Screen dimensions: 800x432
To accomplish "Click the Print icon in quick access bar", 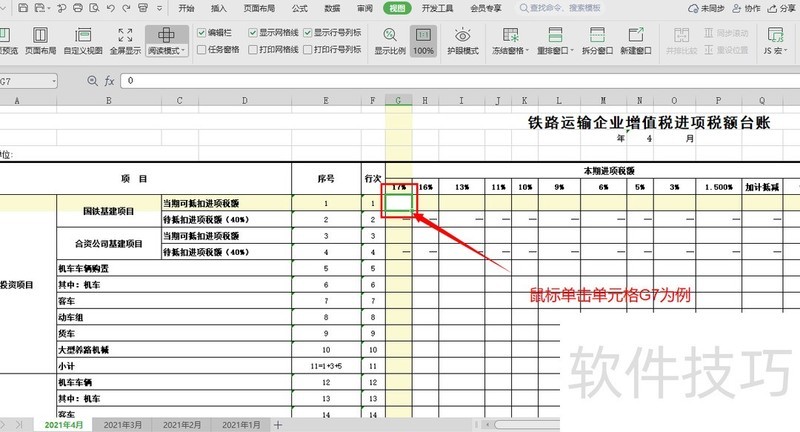I will tap(78, 8).
